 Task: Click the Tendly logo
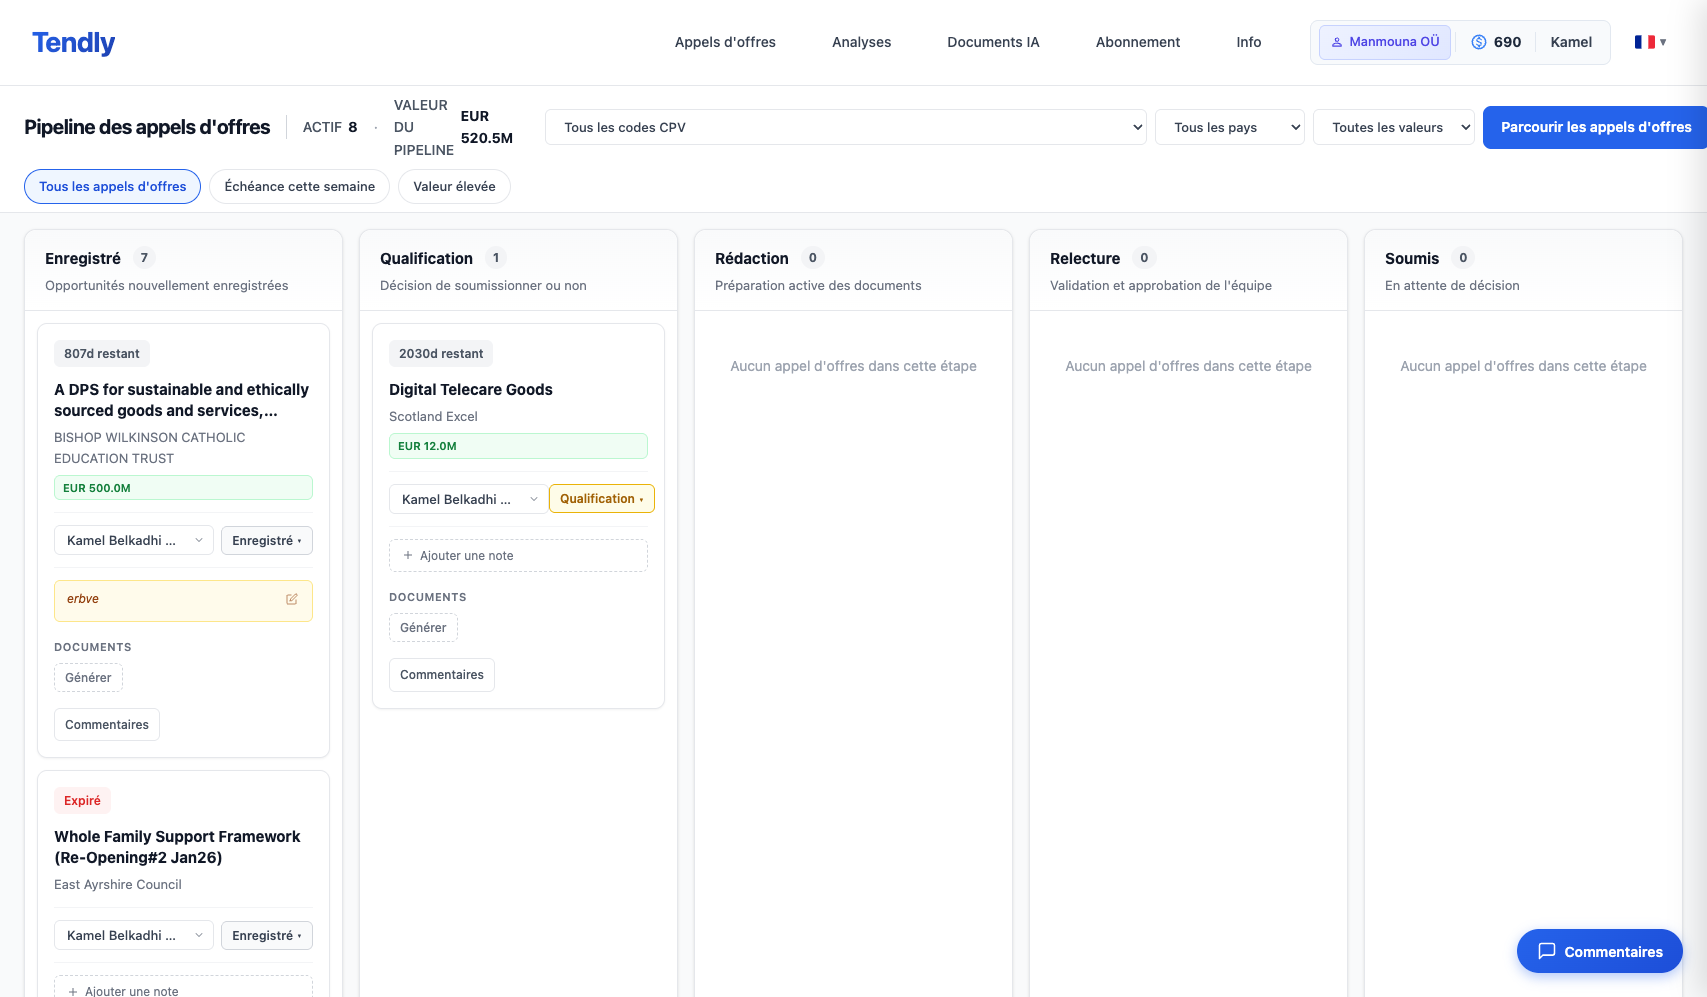tap(73, 43)
